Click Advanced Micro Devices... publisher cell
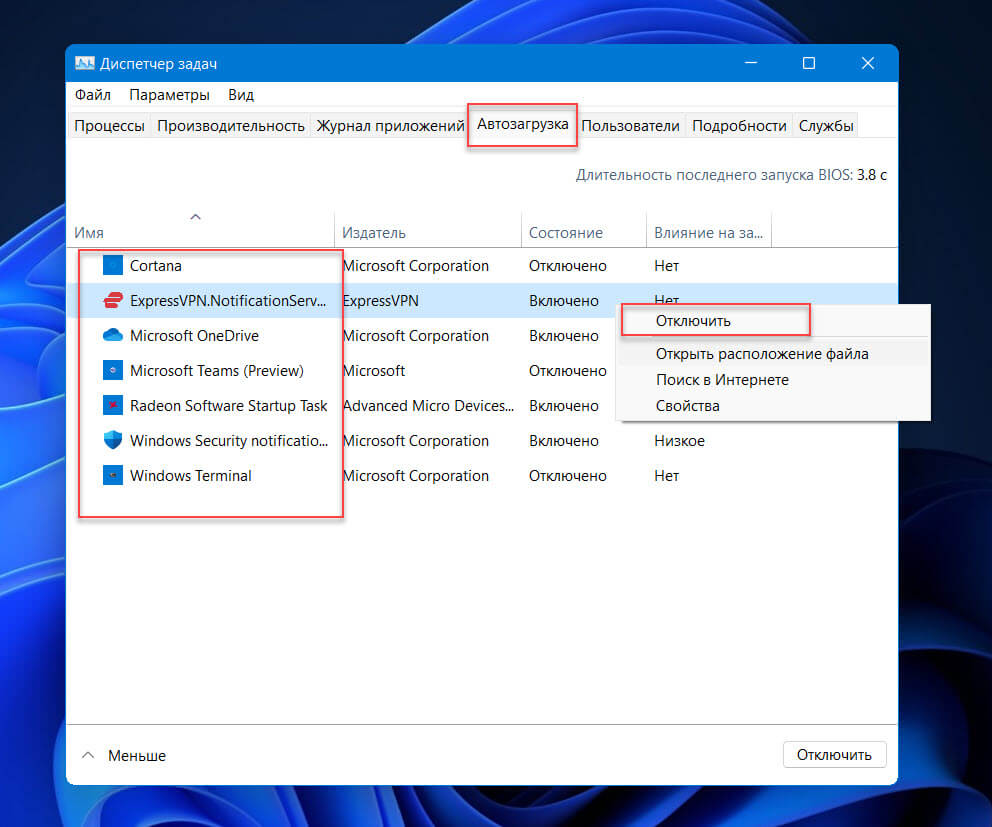 coord(428,406)
